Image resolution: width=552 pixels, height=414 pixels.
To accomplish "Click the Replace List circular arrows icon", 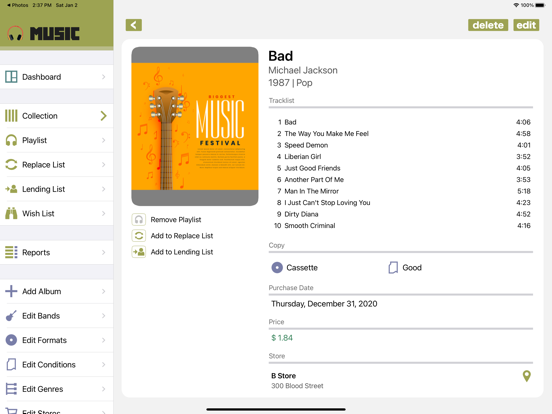I will (x=11, y=164).
